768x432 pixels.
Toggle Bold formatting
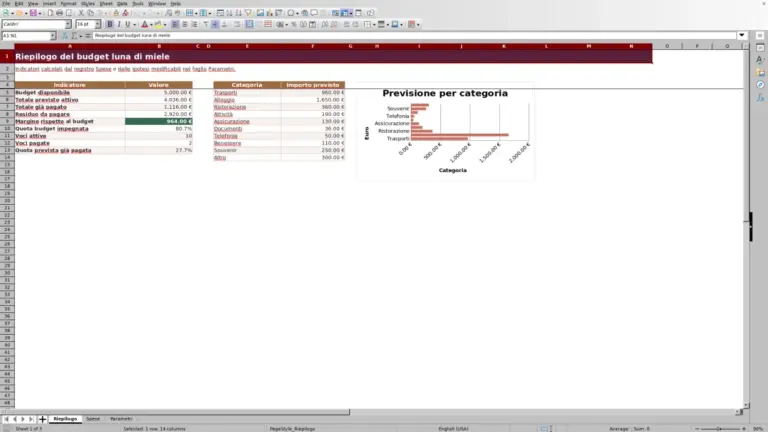click(110, 24)
